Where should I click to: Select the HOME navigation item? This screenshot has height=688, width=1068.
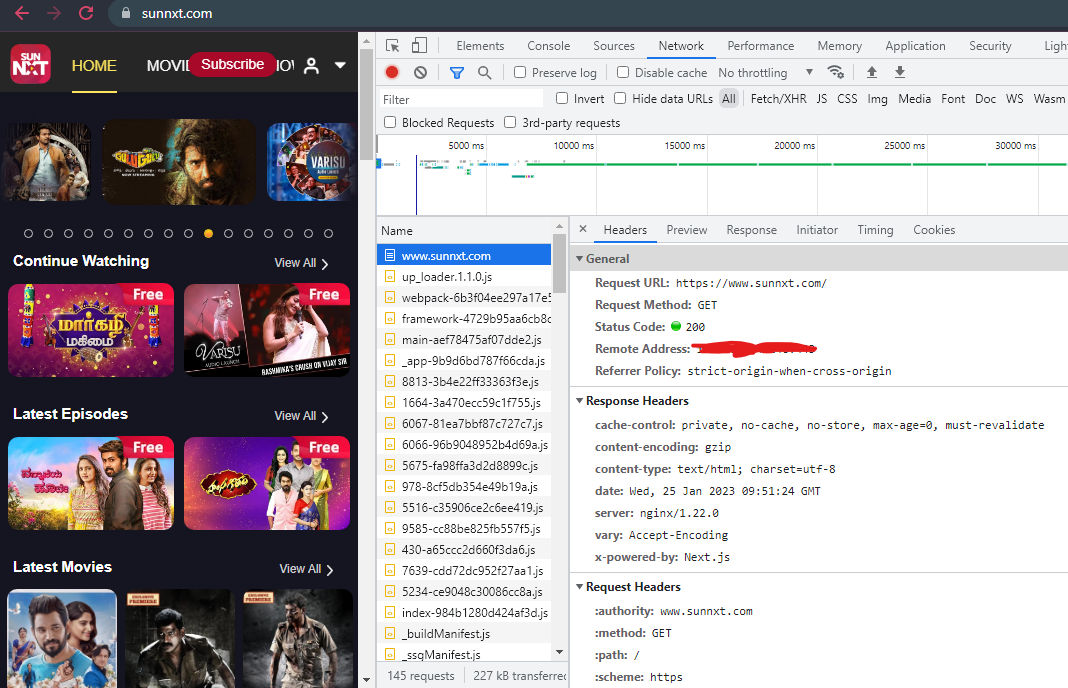click(94, 65)
